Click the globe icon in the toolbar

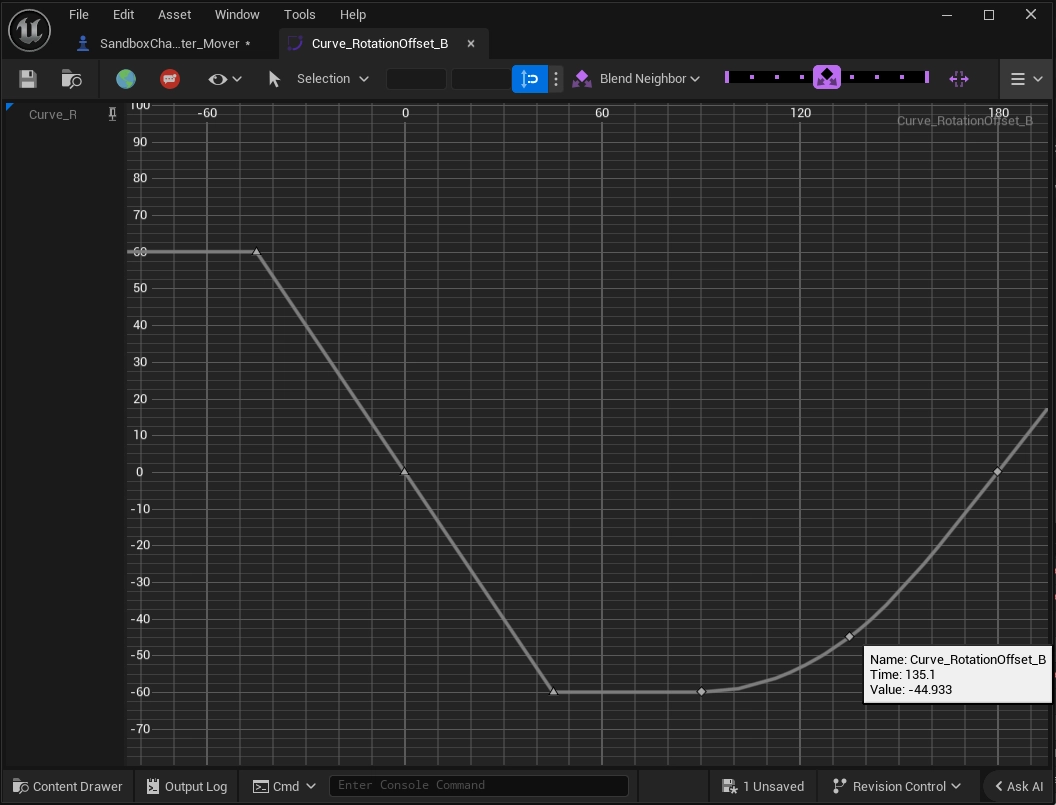[x=126, y=79]
